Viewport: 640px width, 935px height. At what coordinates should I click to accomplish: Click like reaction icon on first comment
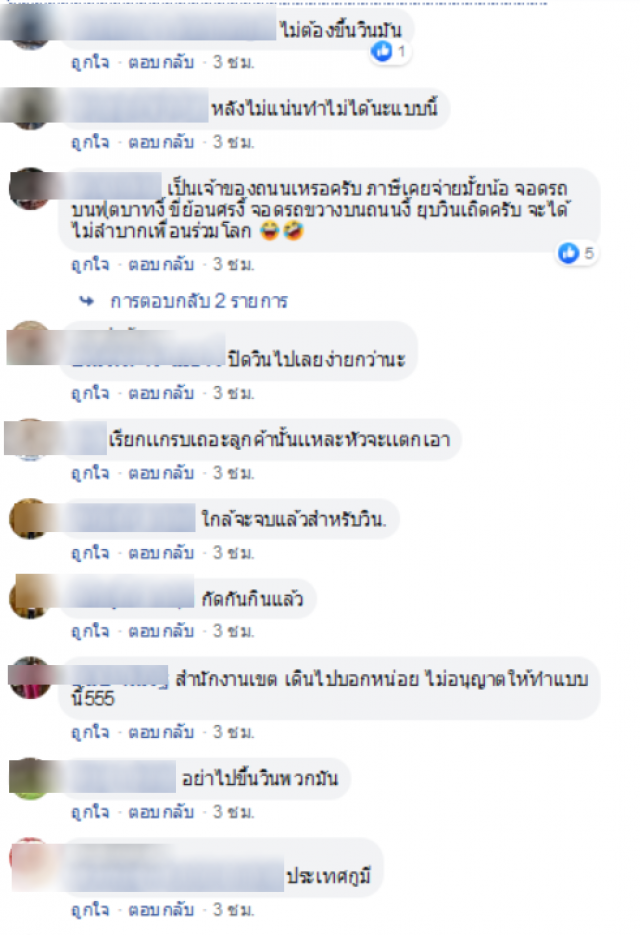point(382,51)
